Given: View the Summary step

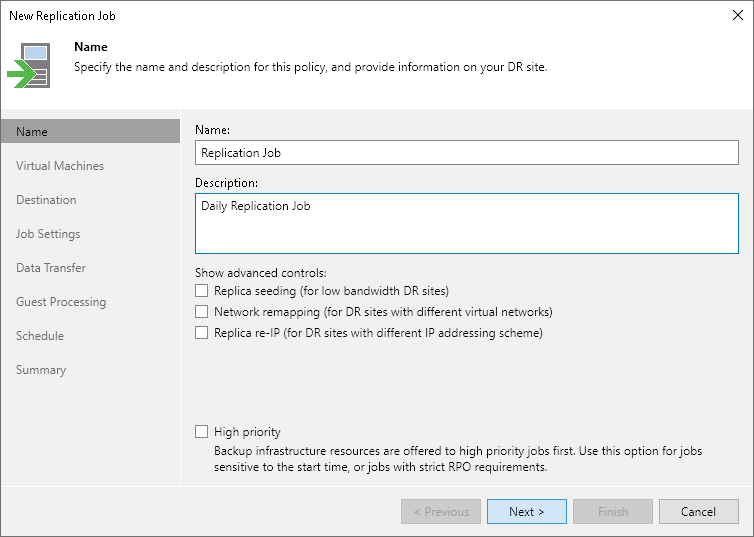Looking at the screenshot, I should click(x=41, y=370).
